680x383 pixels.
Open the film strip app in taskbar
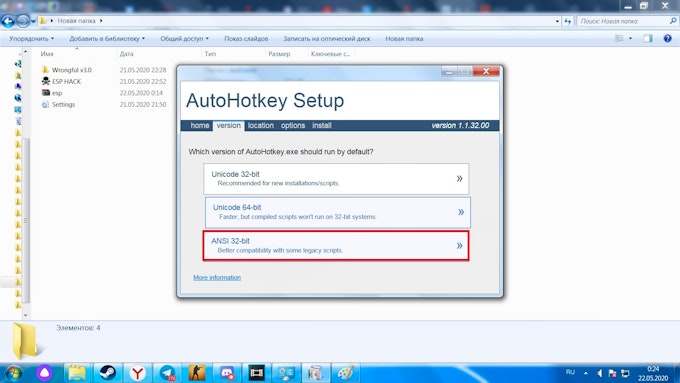(256, 373)
